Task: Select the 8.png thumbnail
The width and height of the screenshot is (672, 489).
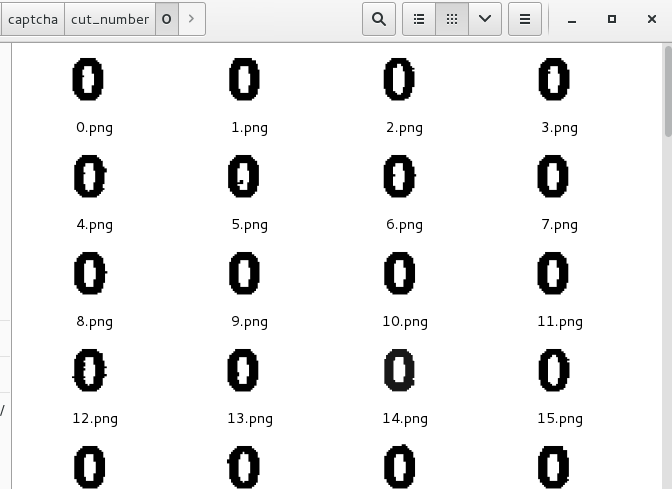Action: pyautogui.click(x=90, y=273)
